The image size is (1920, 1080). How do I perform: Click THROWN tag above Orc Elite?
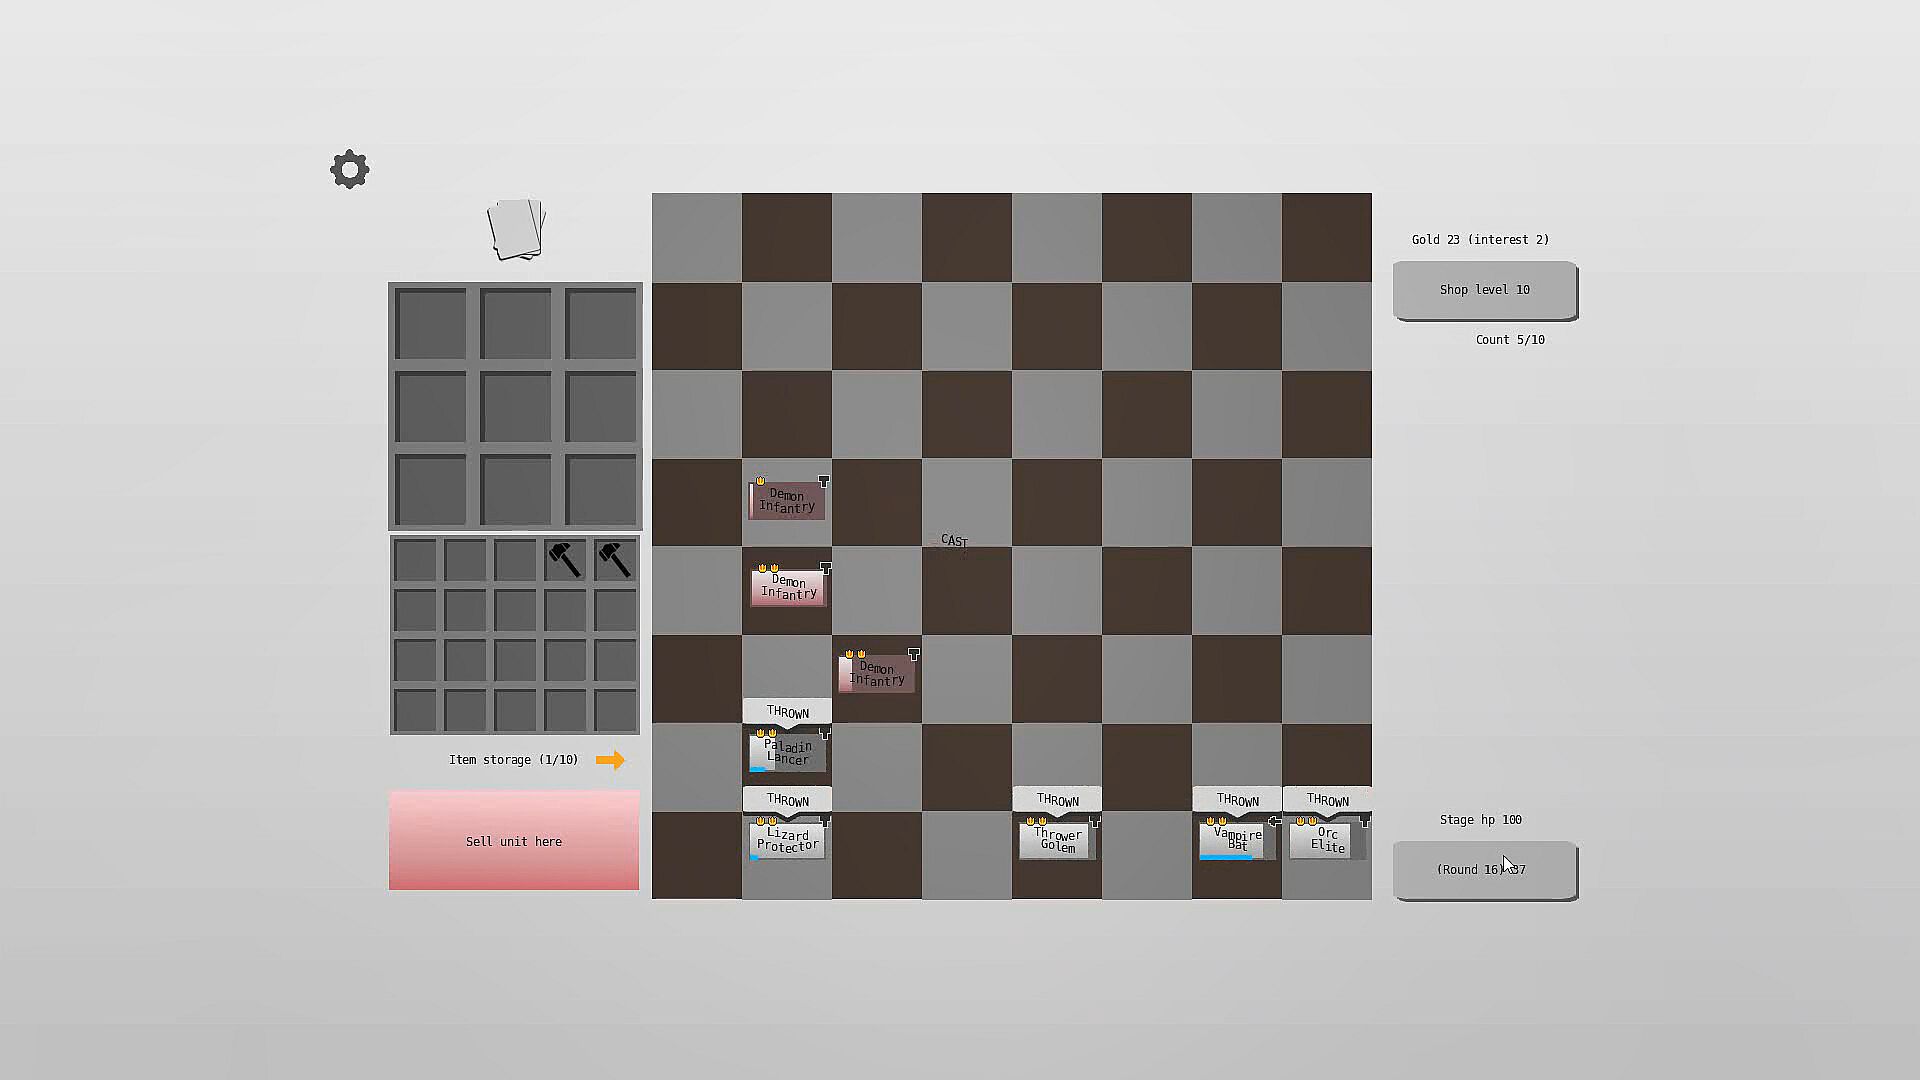tap(1327, 800)
